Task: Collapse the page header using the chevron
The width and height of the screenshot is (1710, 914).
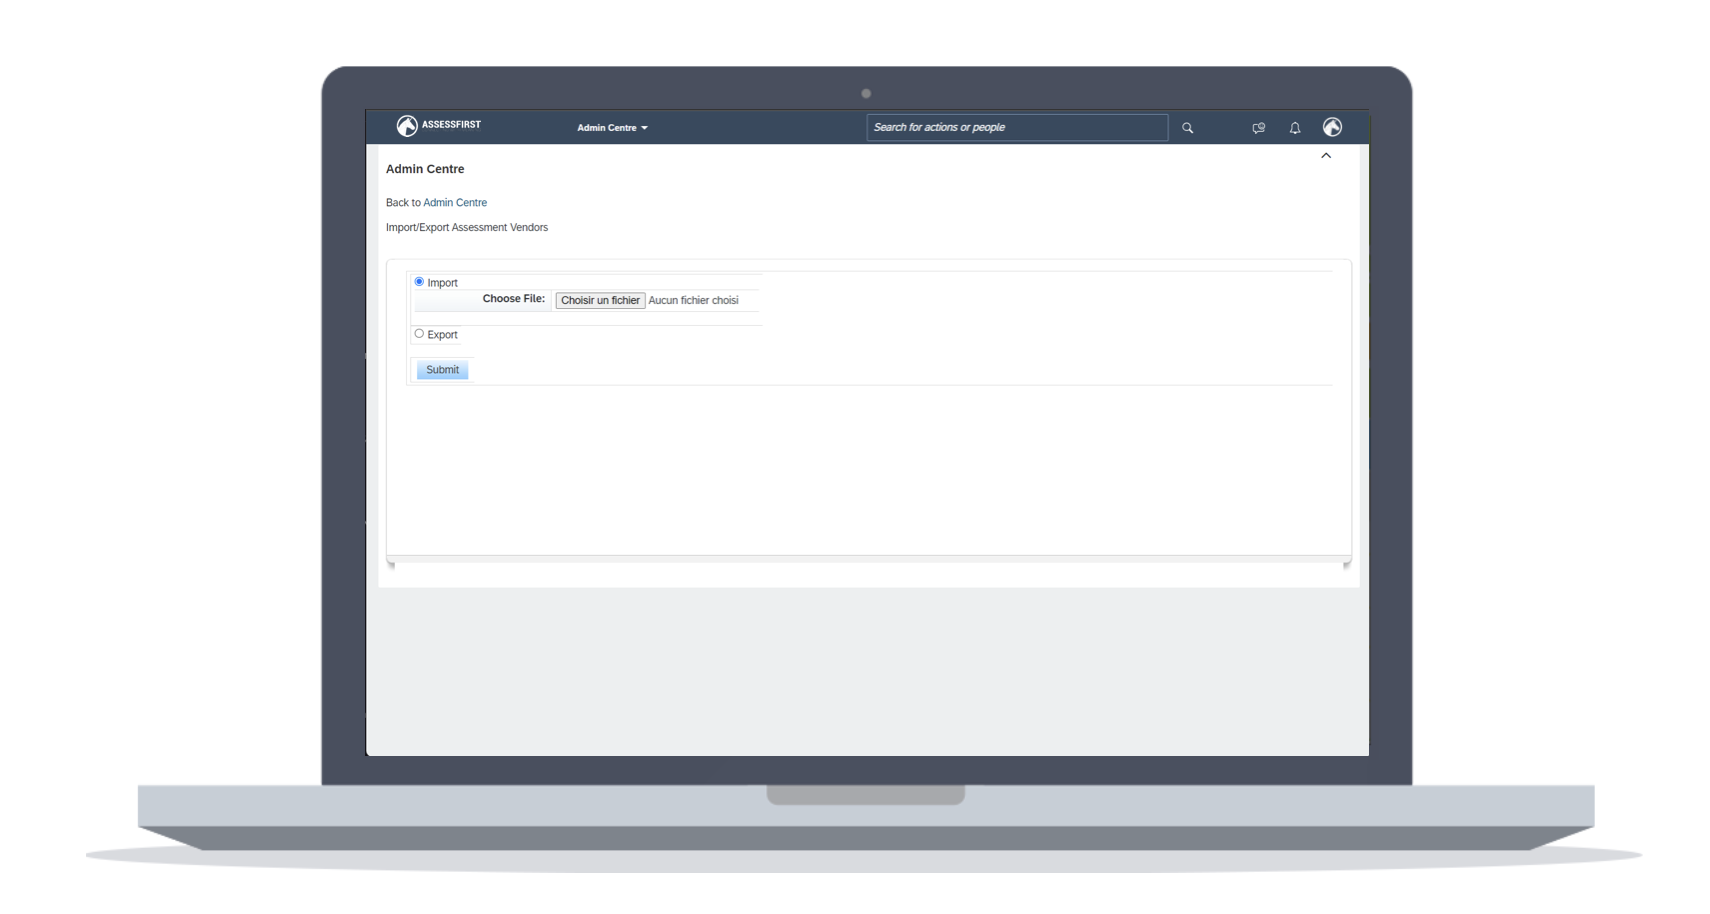Action: [1326, 156]
